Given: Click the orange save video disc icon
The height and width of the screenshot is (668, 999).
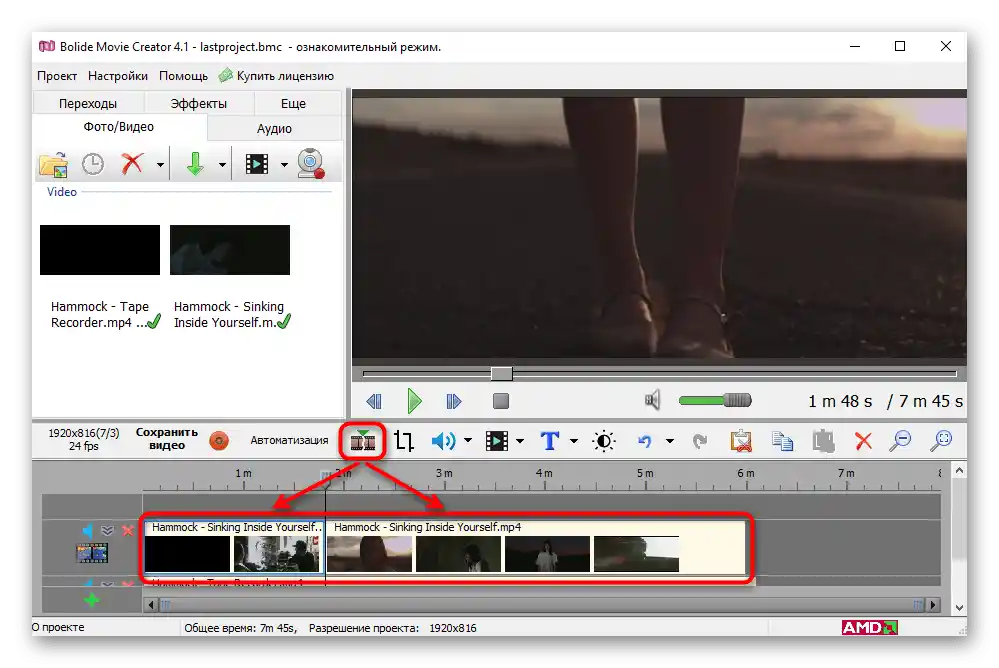Looking at the screenshot, I should point(219,440).
